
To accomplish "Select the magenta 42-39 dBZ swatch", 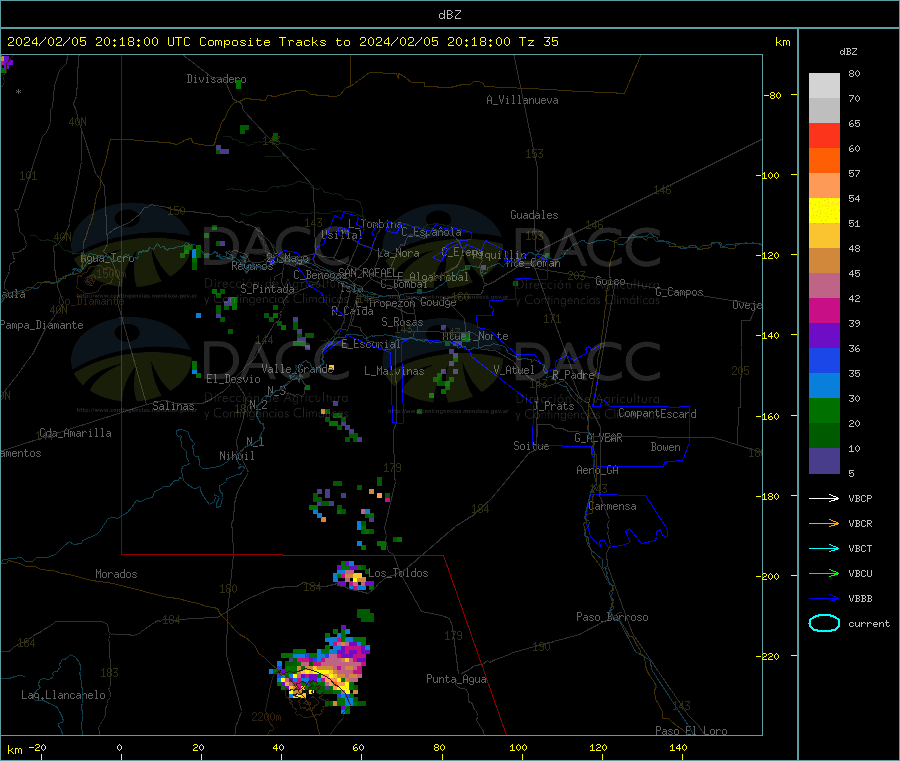I will tap(824, 310).
